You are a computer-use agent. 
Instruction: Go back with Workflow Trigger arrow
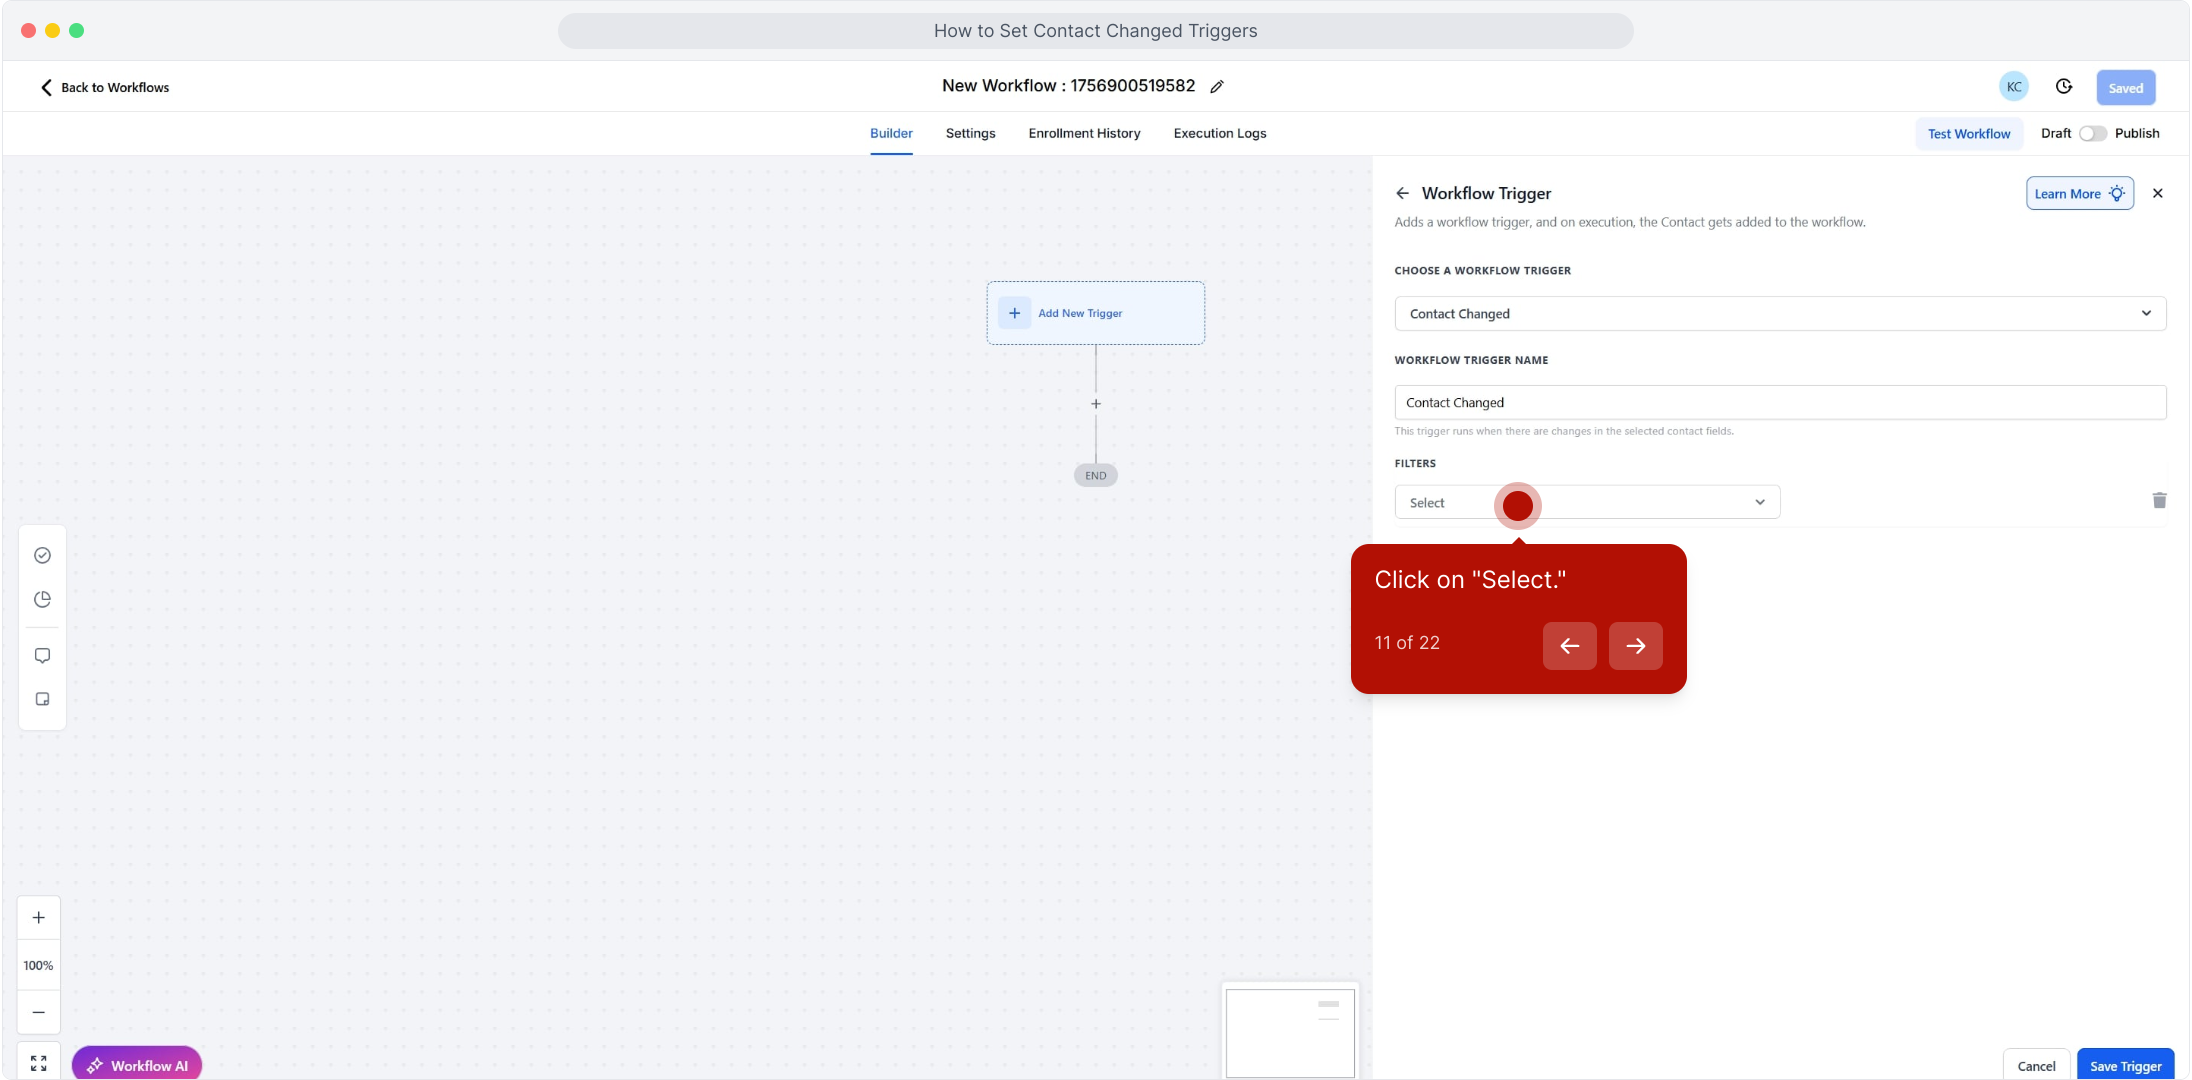(1402, 193)
